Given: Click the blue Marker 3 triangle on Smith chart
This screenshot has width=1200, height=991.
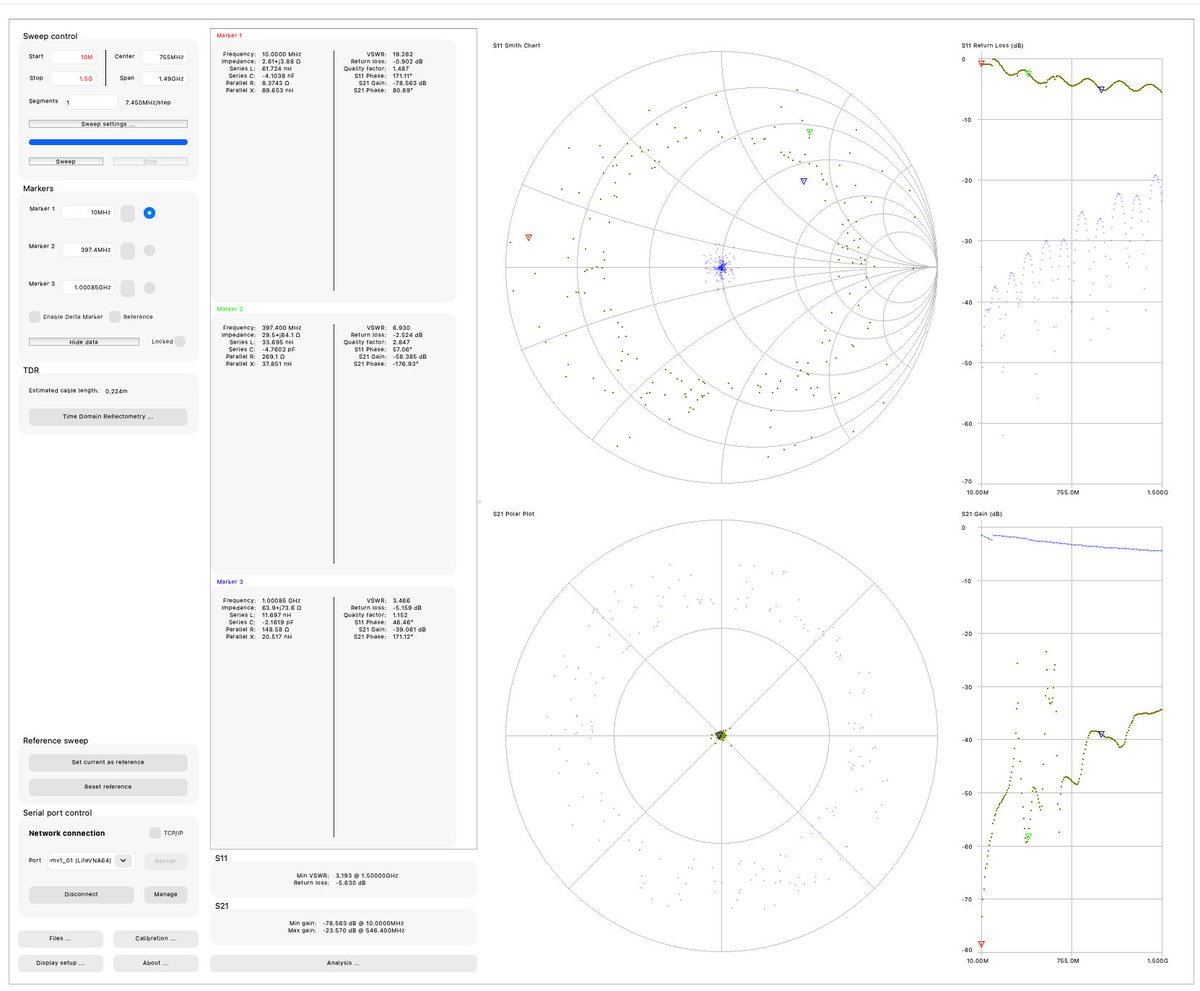Looking at the screenshot, I should click(803, 181).
